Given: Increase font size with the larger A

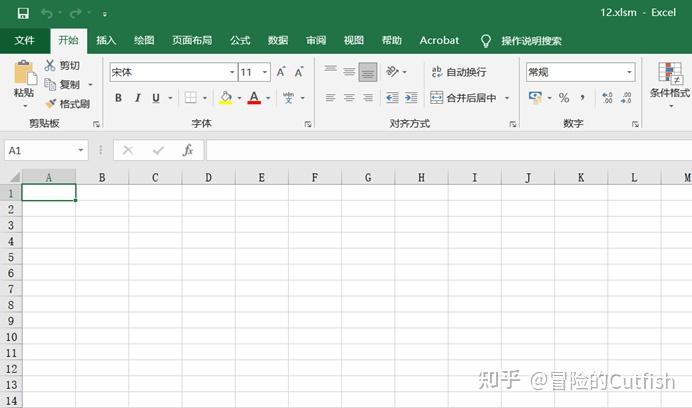Looking at the screenshot, I should (281, 72).
